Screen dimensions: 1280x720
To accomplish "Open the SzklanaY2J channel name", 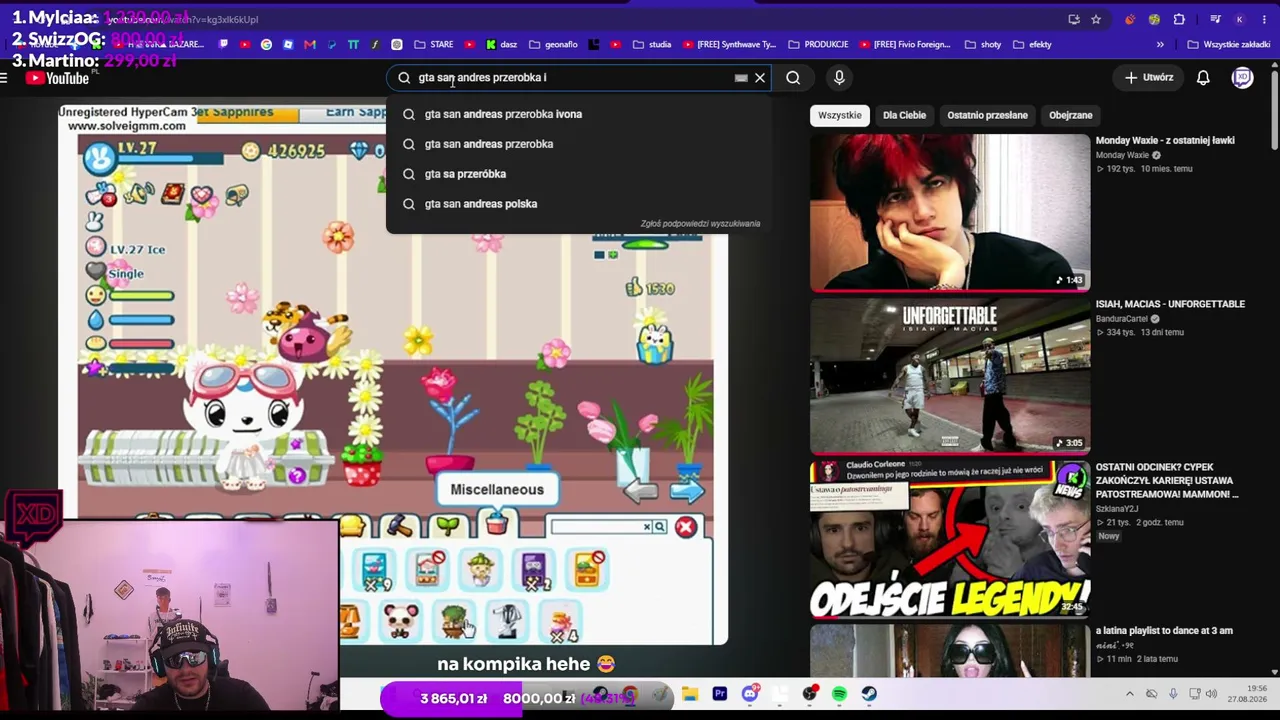I will [1117, 509].
